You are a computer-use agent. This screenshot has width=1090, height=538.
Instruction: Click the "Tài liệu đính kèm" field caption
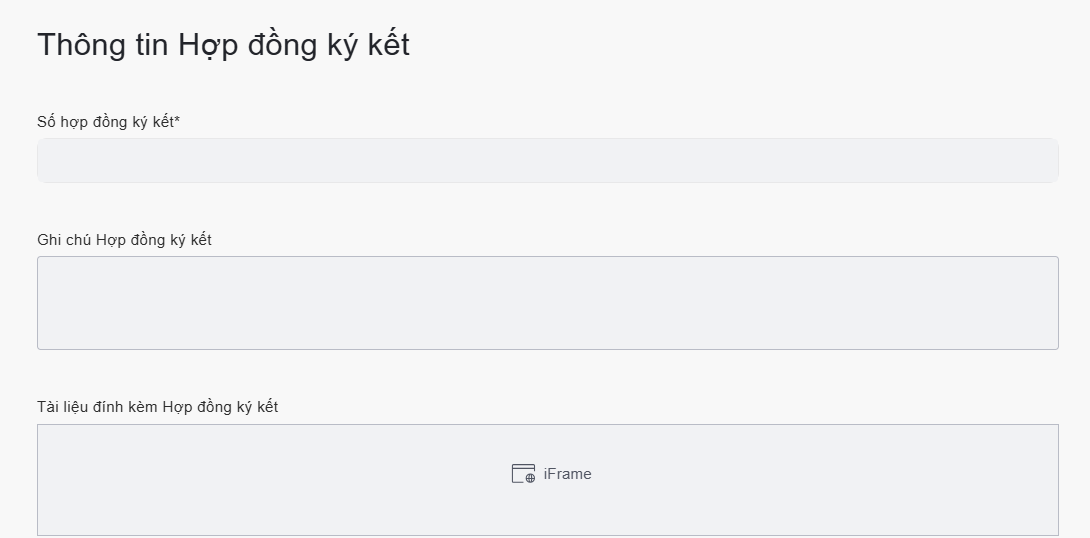pyautogui.click(x=97, y=407)
